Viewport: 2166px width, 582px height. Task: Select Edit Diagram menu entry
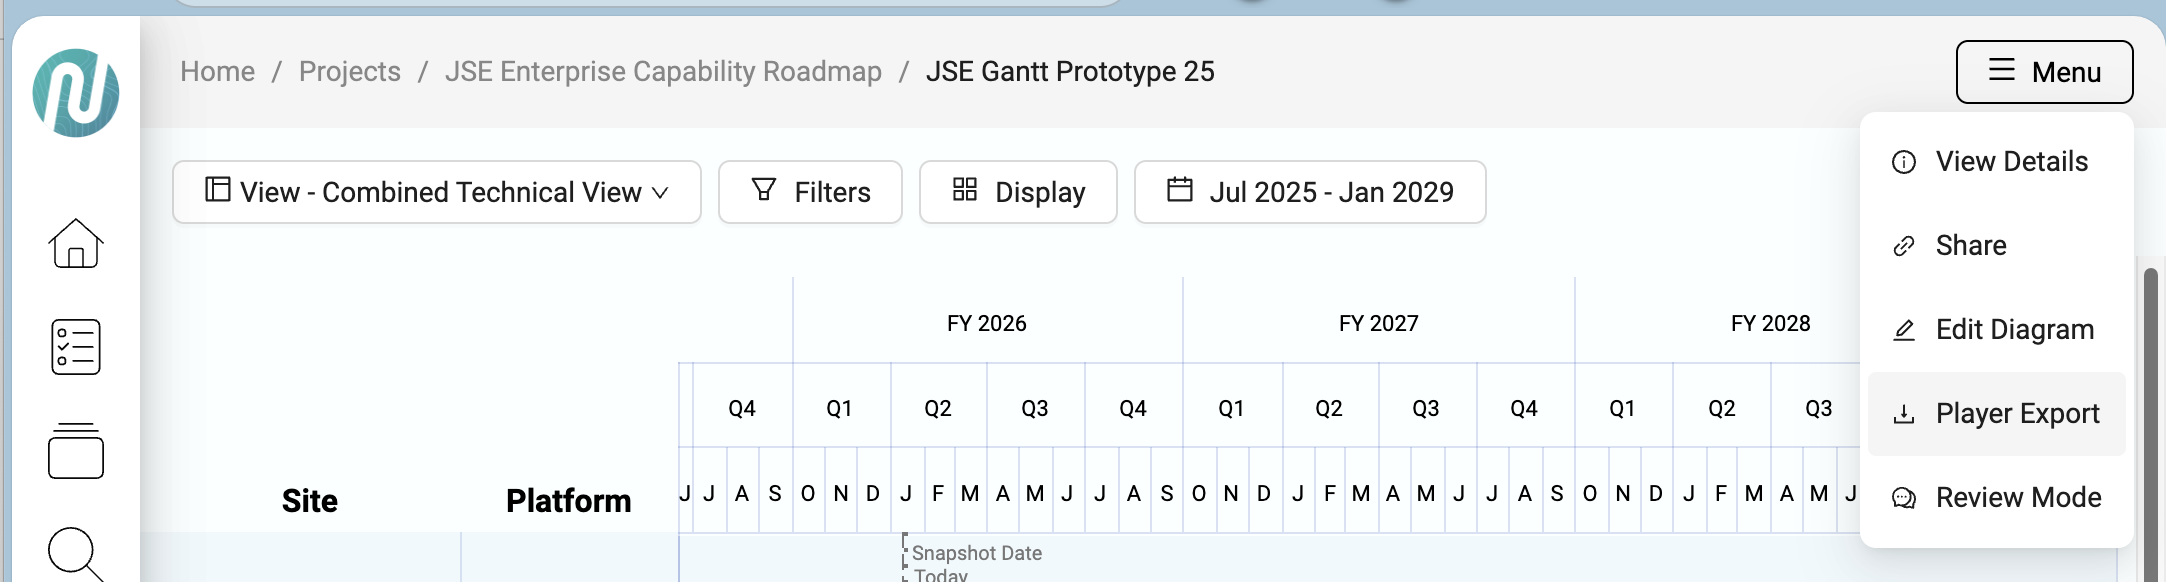point(2014,330)
